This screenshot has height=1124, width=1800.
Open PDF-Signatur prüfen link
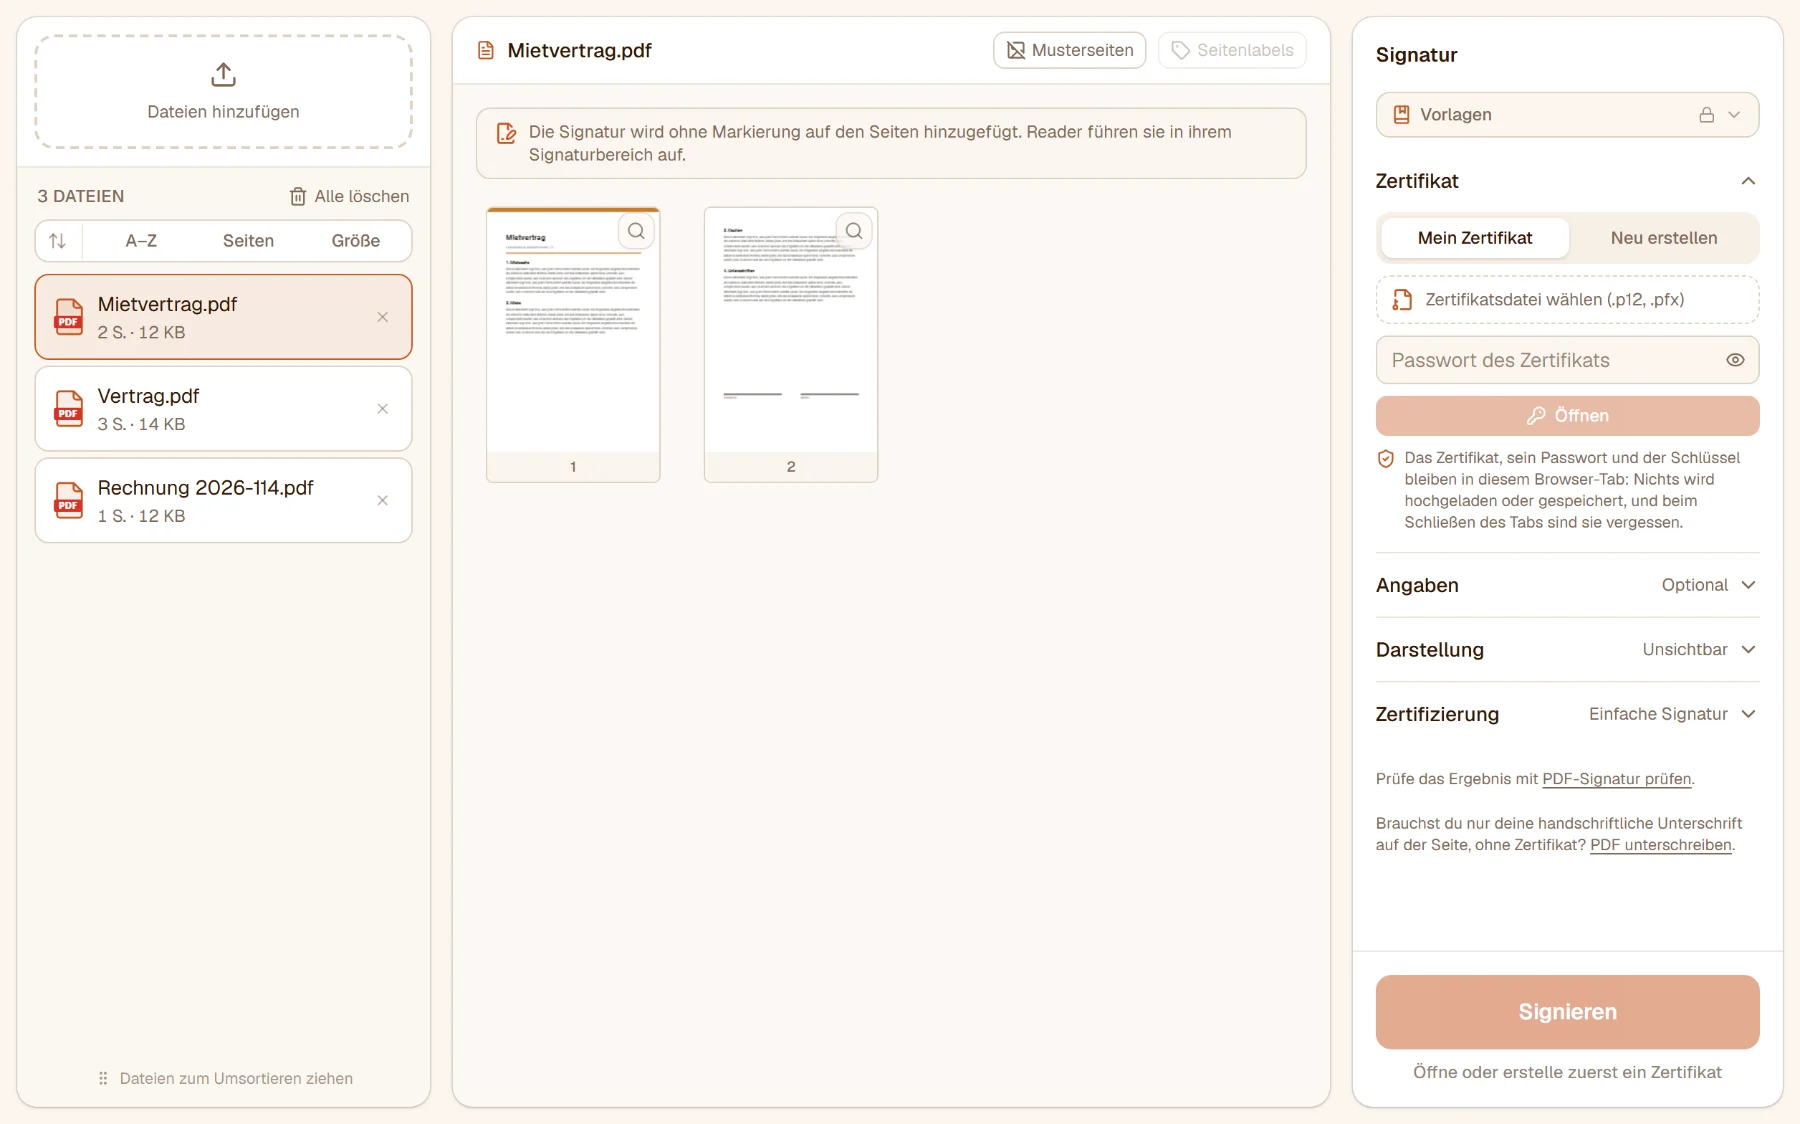coord(1616,779)
